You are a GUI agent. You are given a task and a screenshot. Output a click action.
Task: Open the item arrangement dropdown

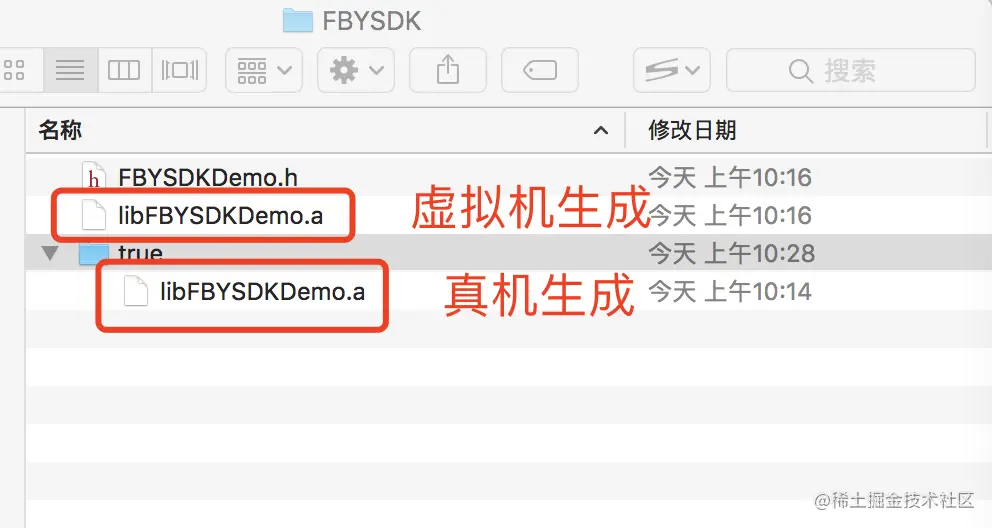(x=264, y=70)
